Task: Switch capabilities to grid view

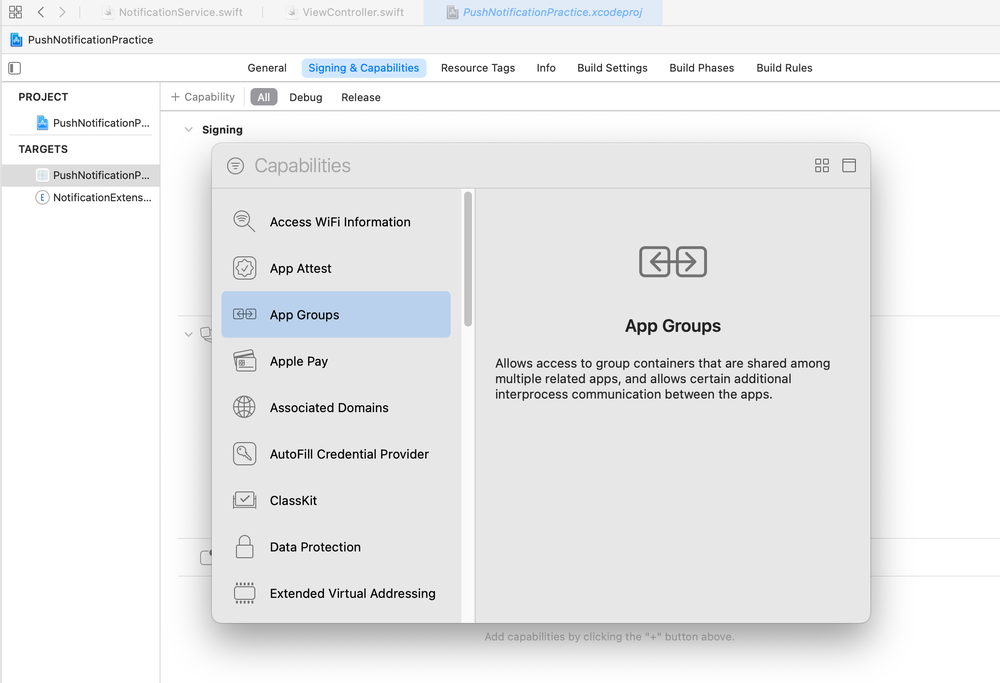Action: point(822,166)
